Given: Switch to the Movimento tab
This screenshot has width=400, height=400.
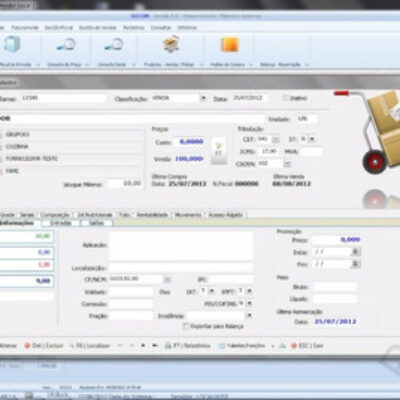Looking at the screenshot, I should (x=188, y=215).
